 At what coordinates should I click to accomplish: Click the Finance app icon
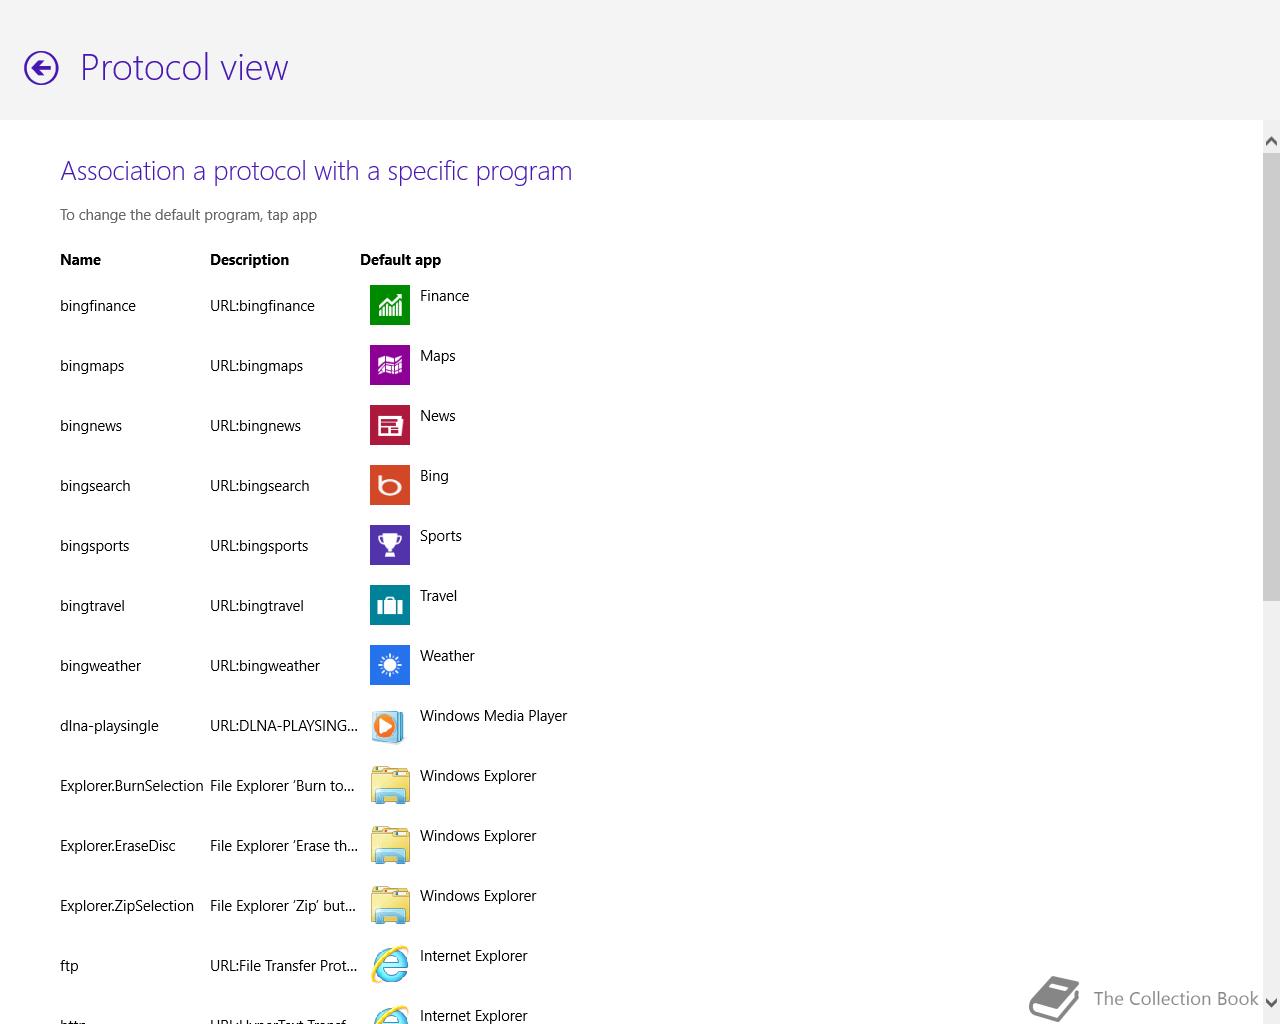(x=390, y=305)
